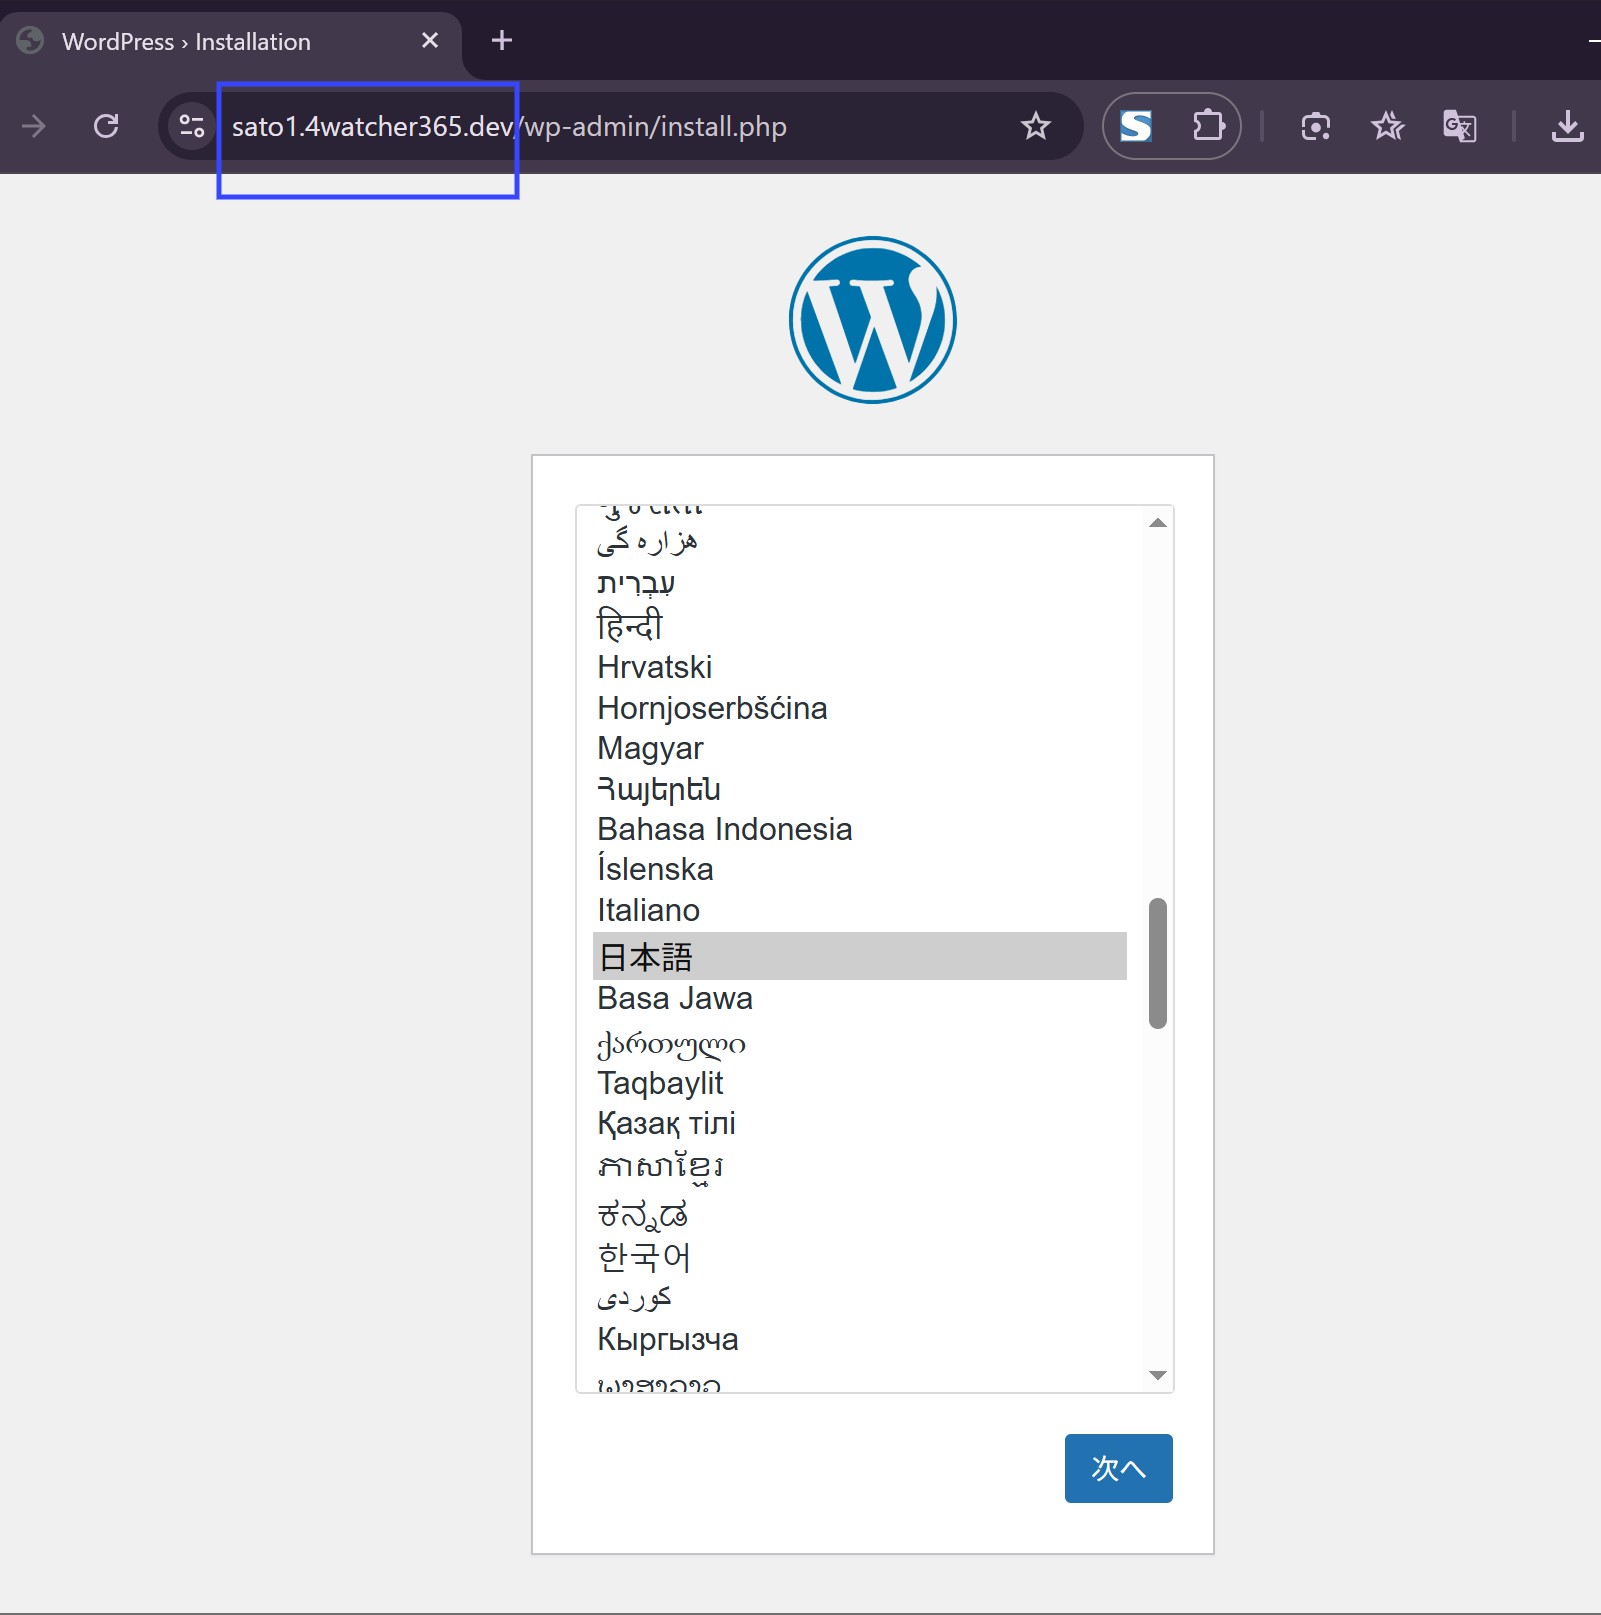Select Hornjoserbšćina language option
Image resolution: width=1601 pixels, height=1615 pixels.
click(x=860, y=708)
